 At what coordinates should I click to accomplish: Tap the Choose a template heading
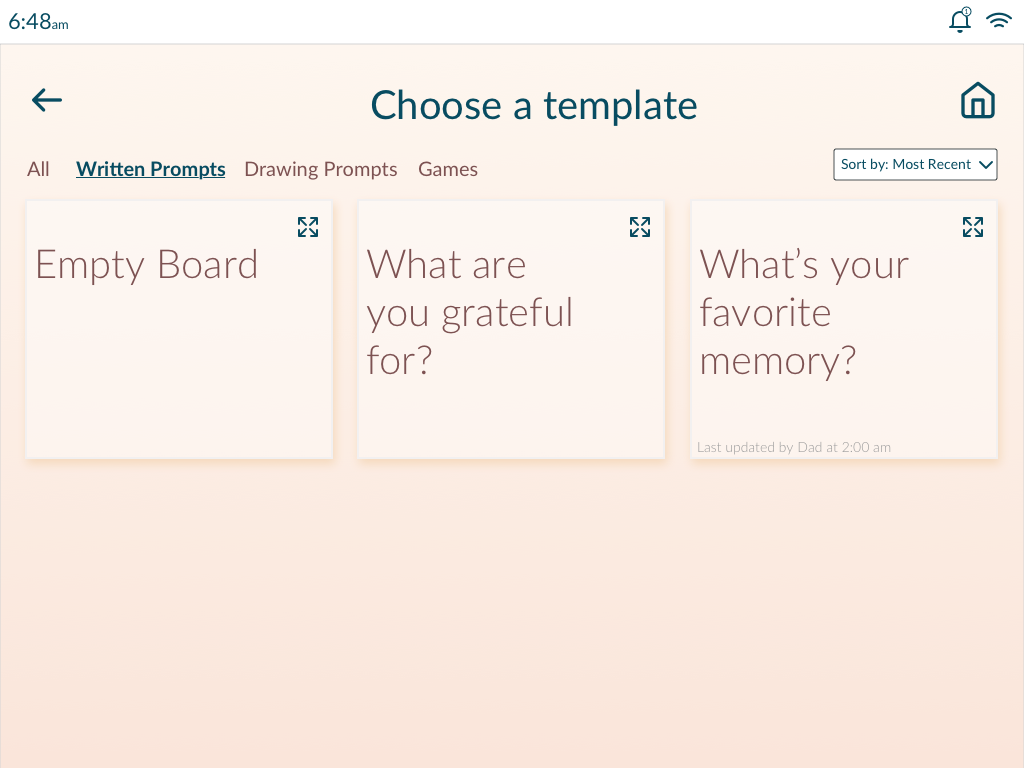click(x=534, y=105)
